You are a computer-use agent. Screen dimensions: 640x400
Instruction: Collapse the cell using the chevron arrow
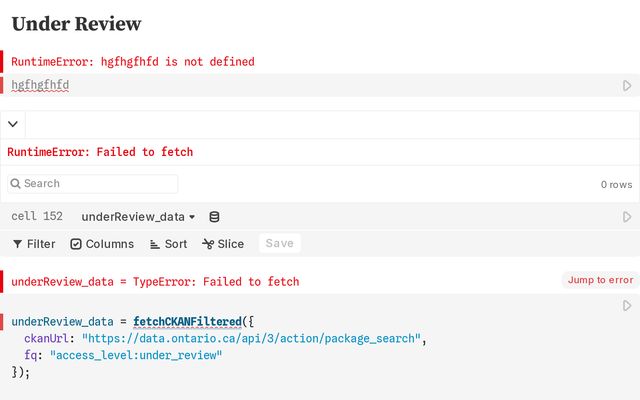coord(13,125)
